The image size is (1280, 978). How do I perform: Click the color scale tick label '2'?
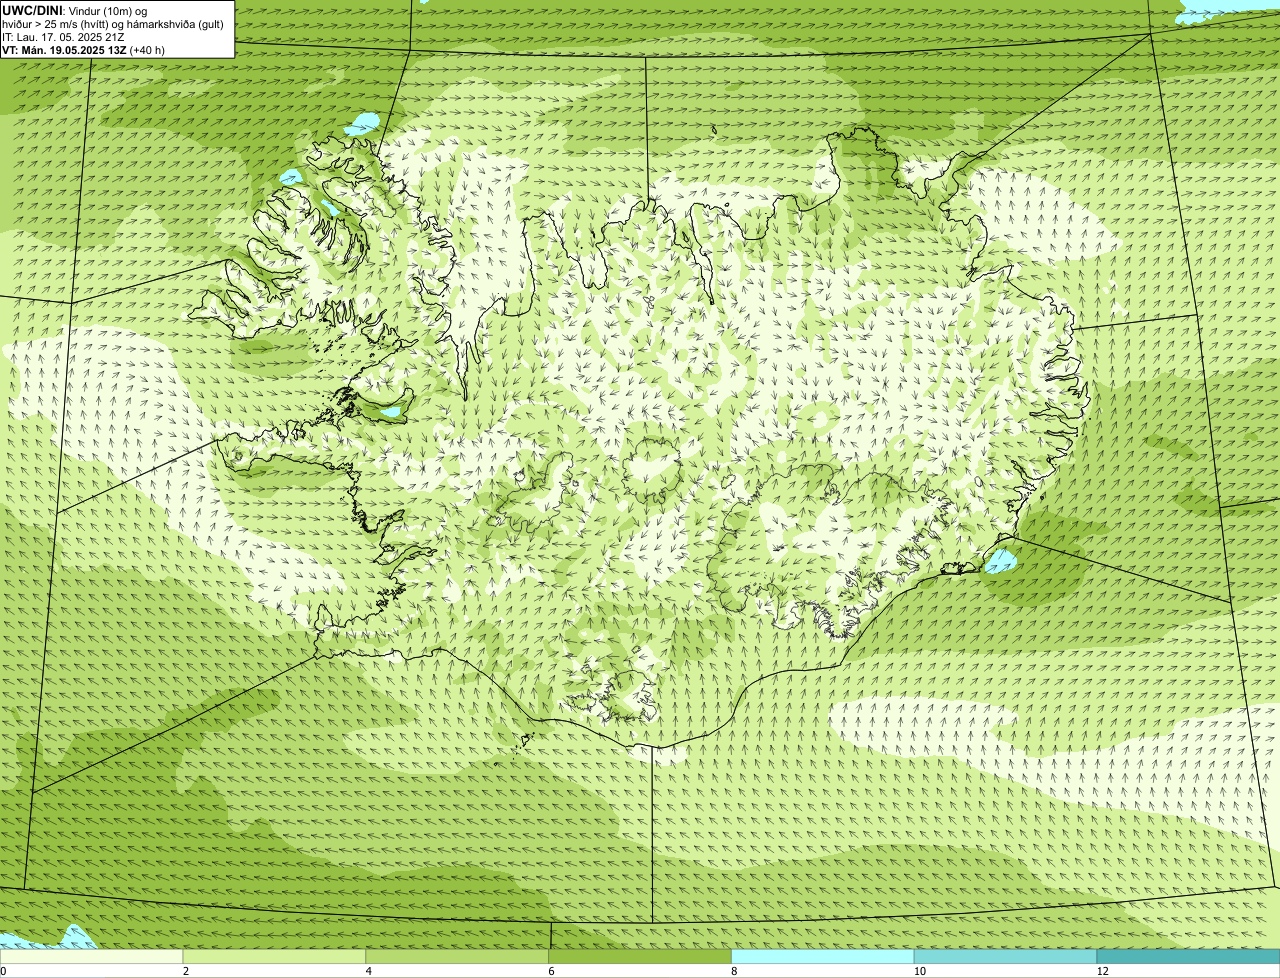[x=186, y=971]
